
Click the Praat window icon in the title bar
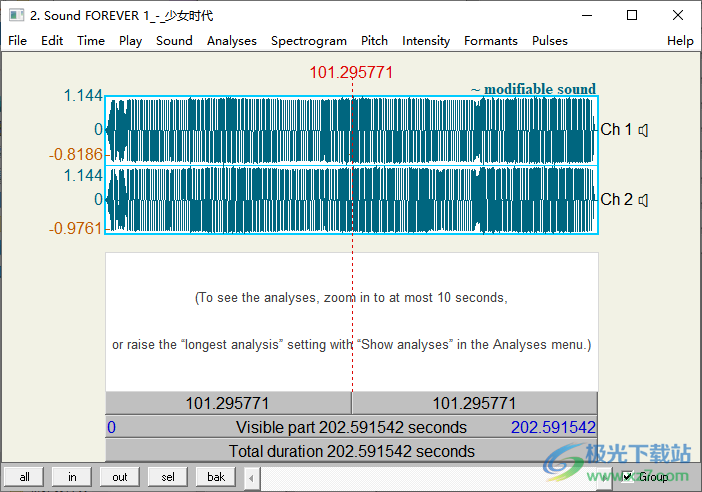[x=14, y=15]
